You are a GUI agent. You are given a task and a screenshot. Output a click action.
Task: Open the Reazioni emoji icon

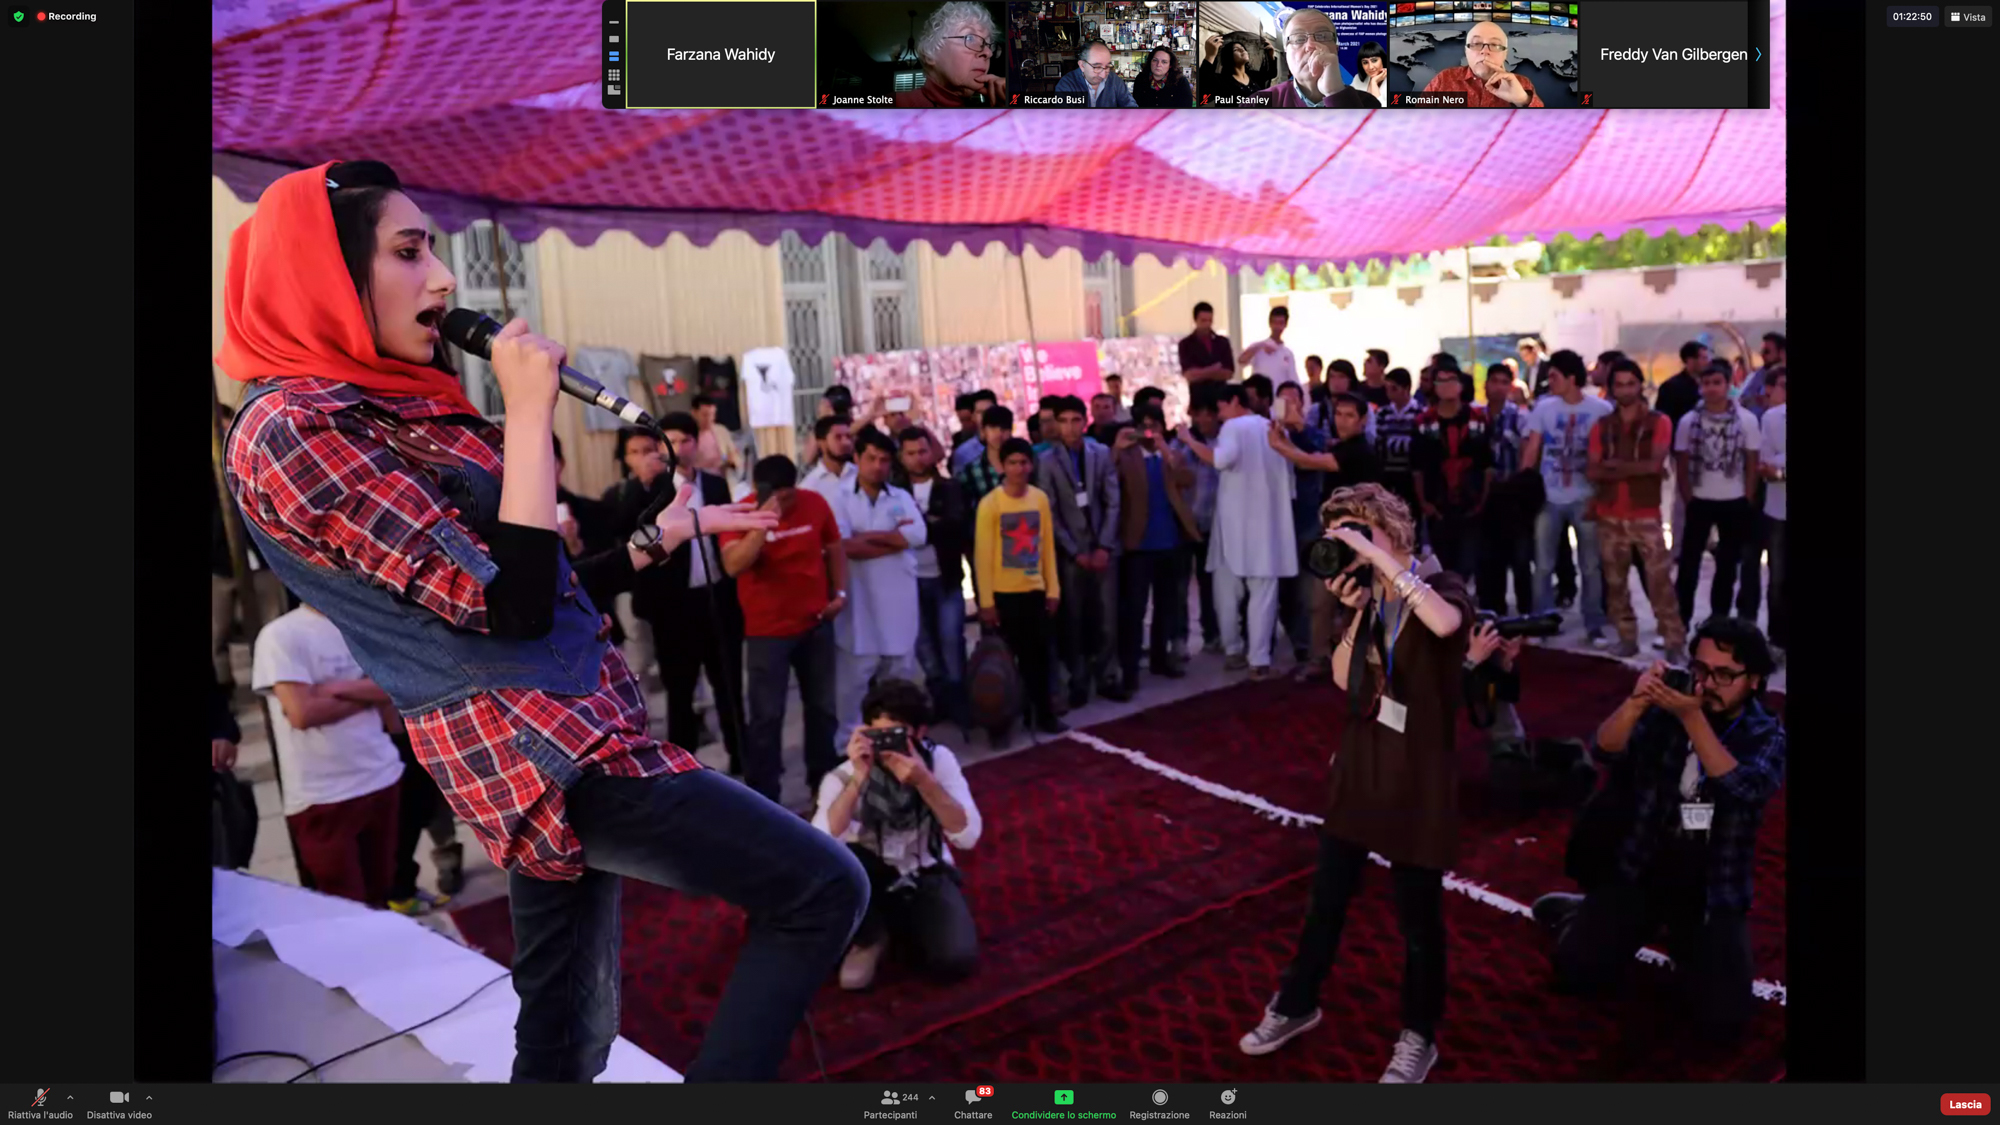[x=1228, y=1097]
